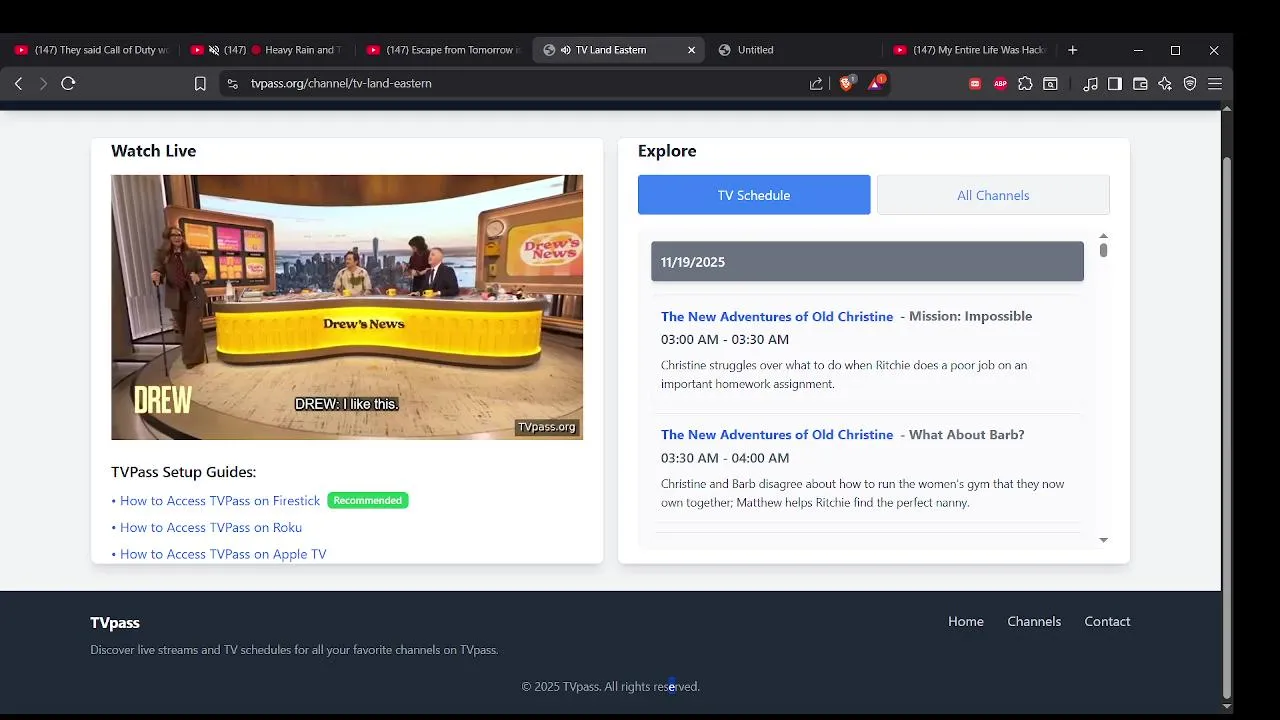1280x720 pixels.
Task: Open Old Christine Mission: Impossible listing
Action: tap(777, 316)
